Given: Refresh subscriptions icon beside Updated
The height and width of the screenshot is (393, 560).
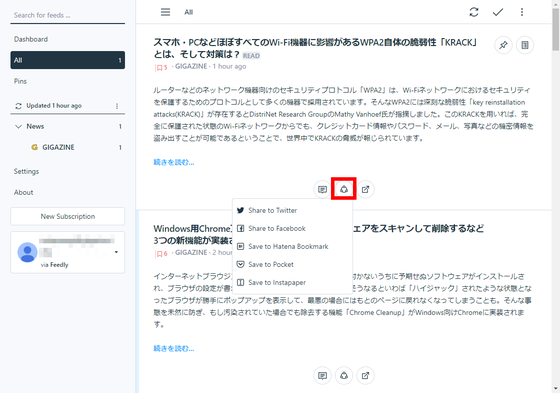Looking at the screenshot, I should [x=18, y=106].
